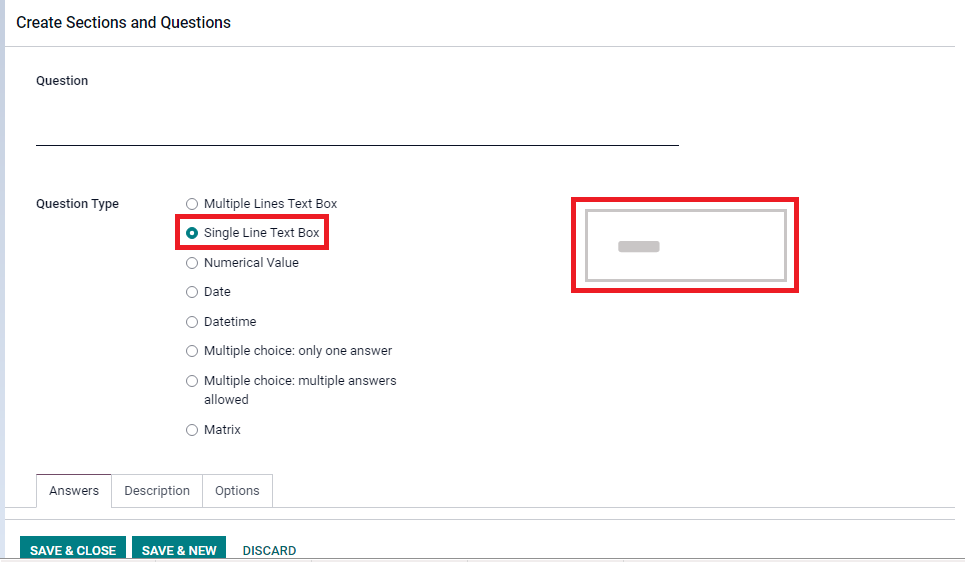Screen dimensions: 965x562
Task: Choose Multiple choice: only one answer
Action: tap(192, 351)
